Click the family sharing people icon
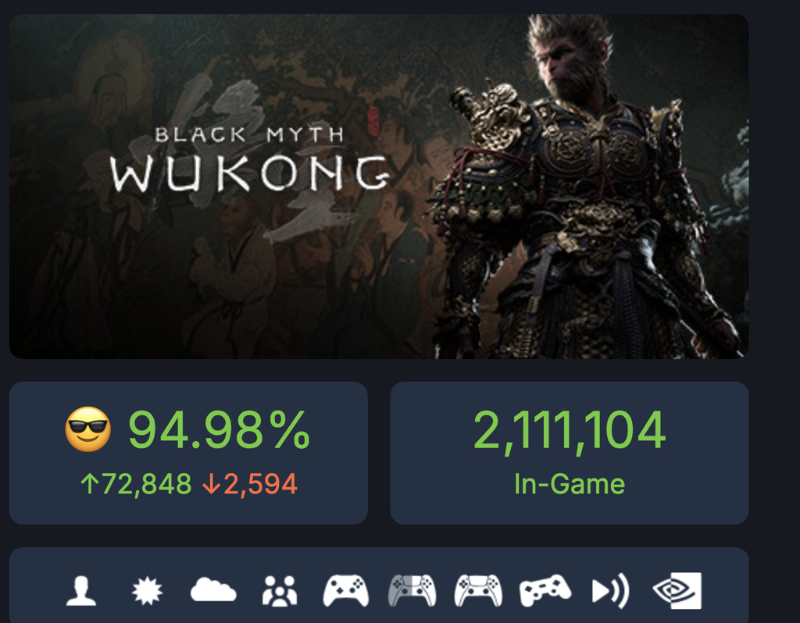 pyautogui.click(x=280, y=591)
